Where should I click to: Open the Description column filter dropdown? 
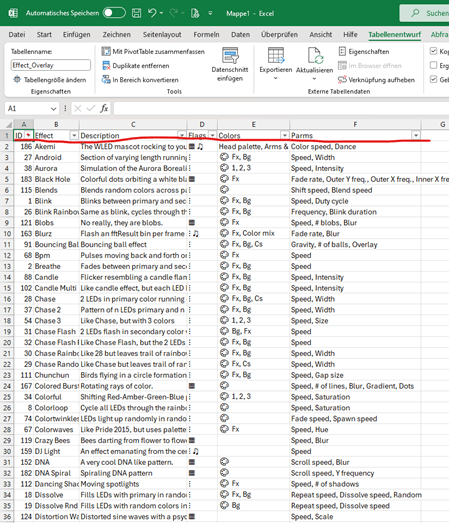coord(182,135)
